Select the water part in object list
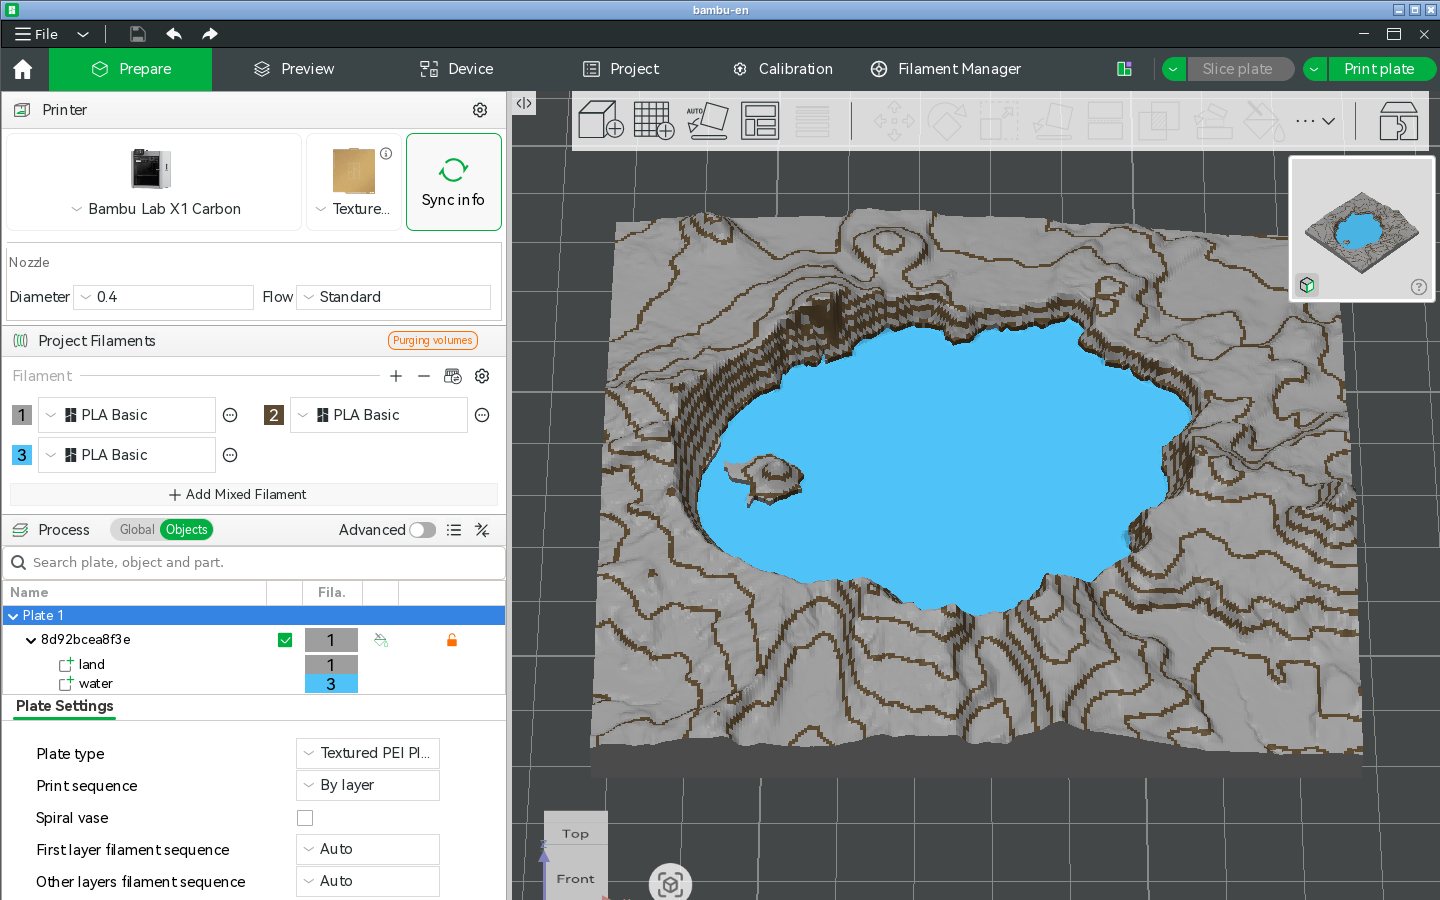1440x900 pixels. [96, 684]
